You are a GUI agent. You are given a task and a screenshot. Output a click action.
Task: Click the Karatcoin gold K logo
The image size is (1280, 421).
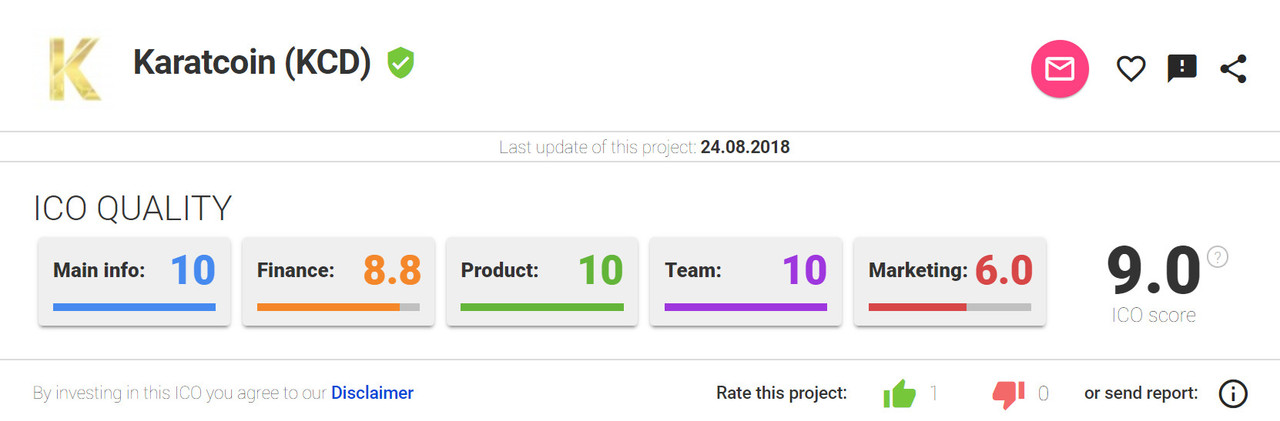(74, 68)
